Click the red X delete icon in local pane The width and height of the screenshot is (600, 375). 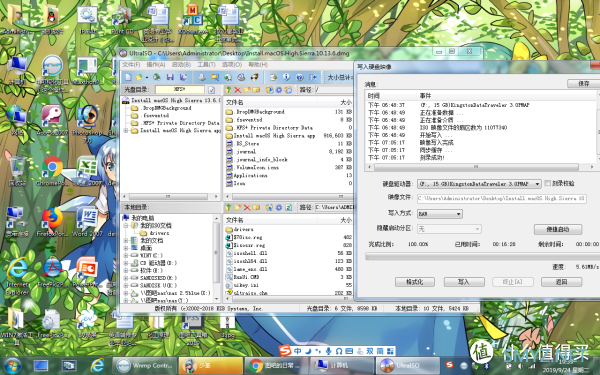(x=247, y=207)
